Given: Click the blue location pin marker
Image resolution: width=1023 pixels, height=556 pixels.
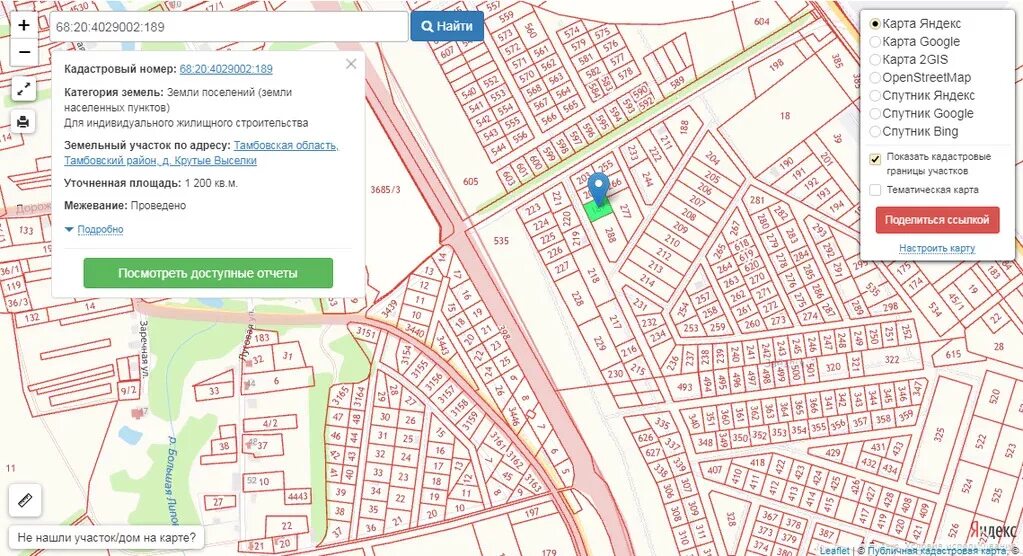Looking at the screenshot, I should (598, 189).
